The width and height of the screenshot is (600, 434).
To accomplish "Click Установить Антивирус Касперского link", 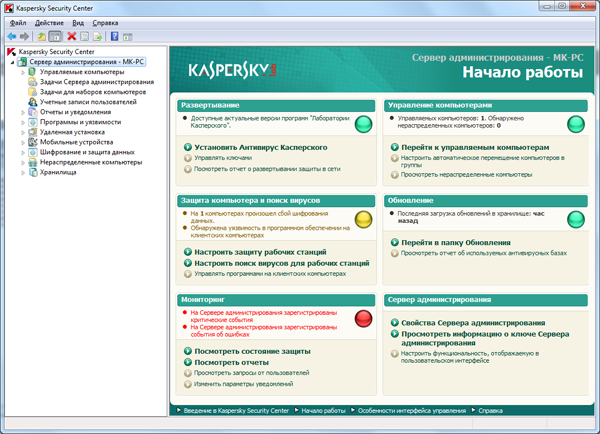I will click(261, 147).
